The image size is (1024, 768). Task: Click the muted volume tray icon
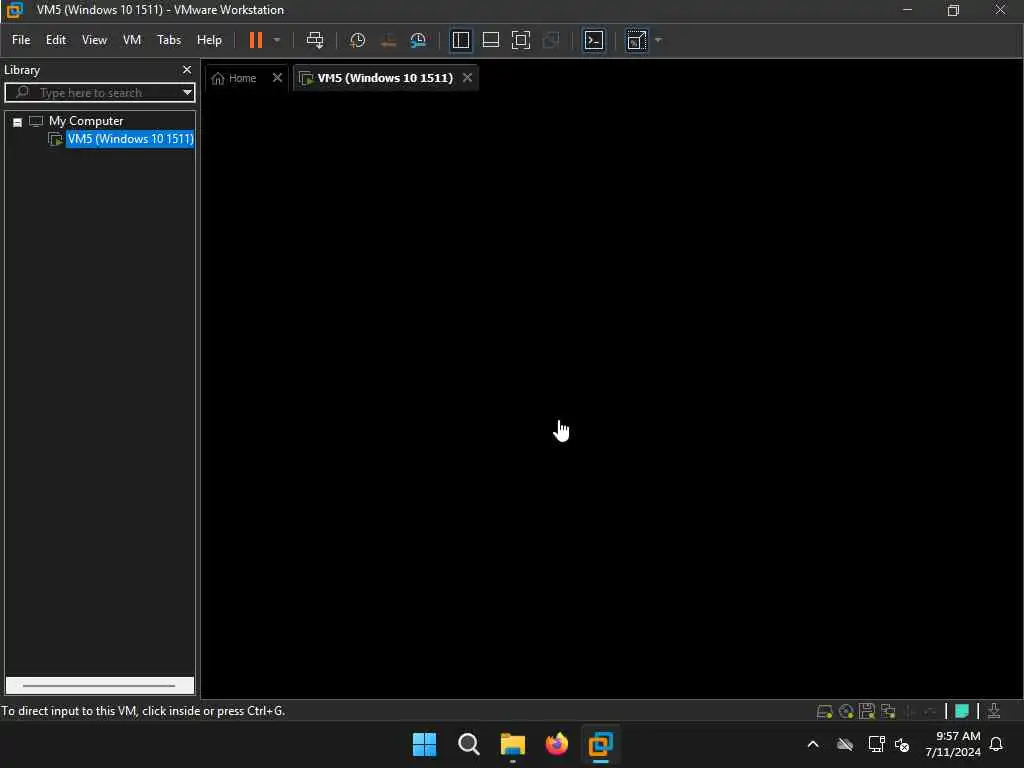[x=902, y=744]
